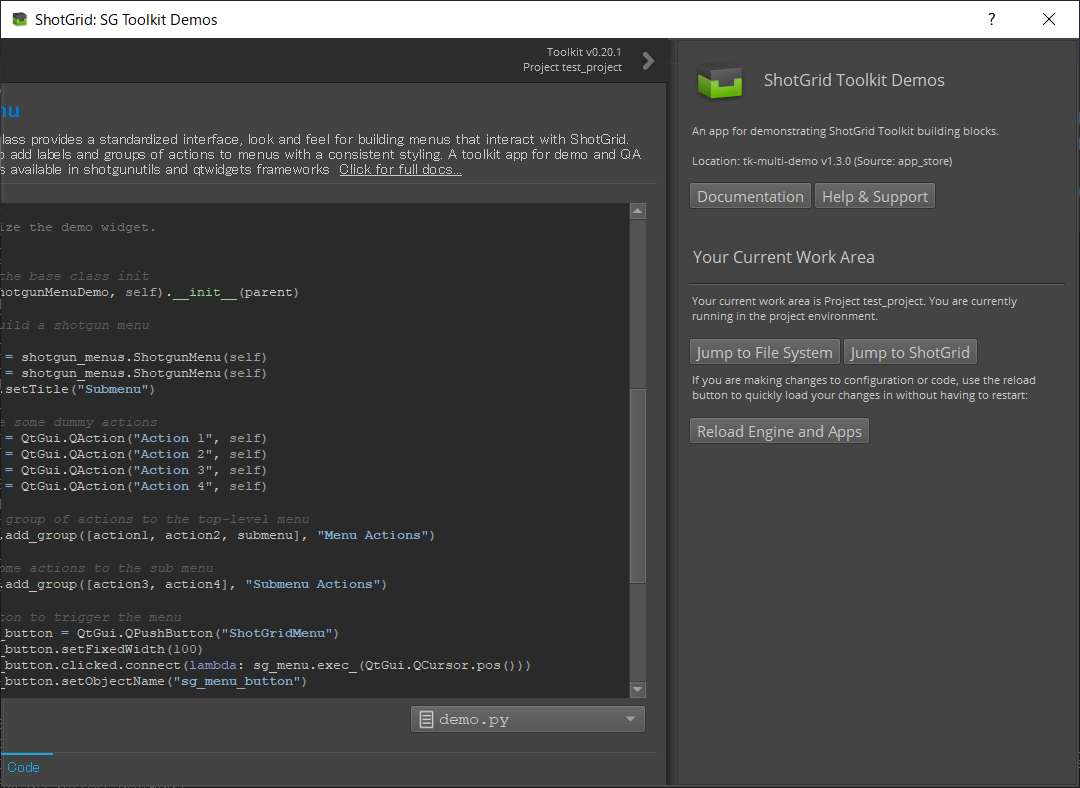Image resolution: width=1080 pixels, height=788 pixels.
Task: Click the document icon inside the demo.py selector
Action: 427,718
